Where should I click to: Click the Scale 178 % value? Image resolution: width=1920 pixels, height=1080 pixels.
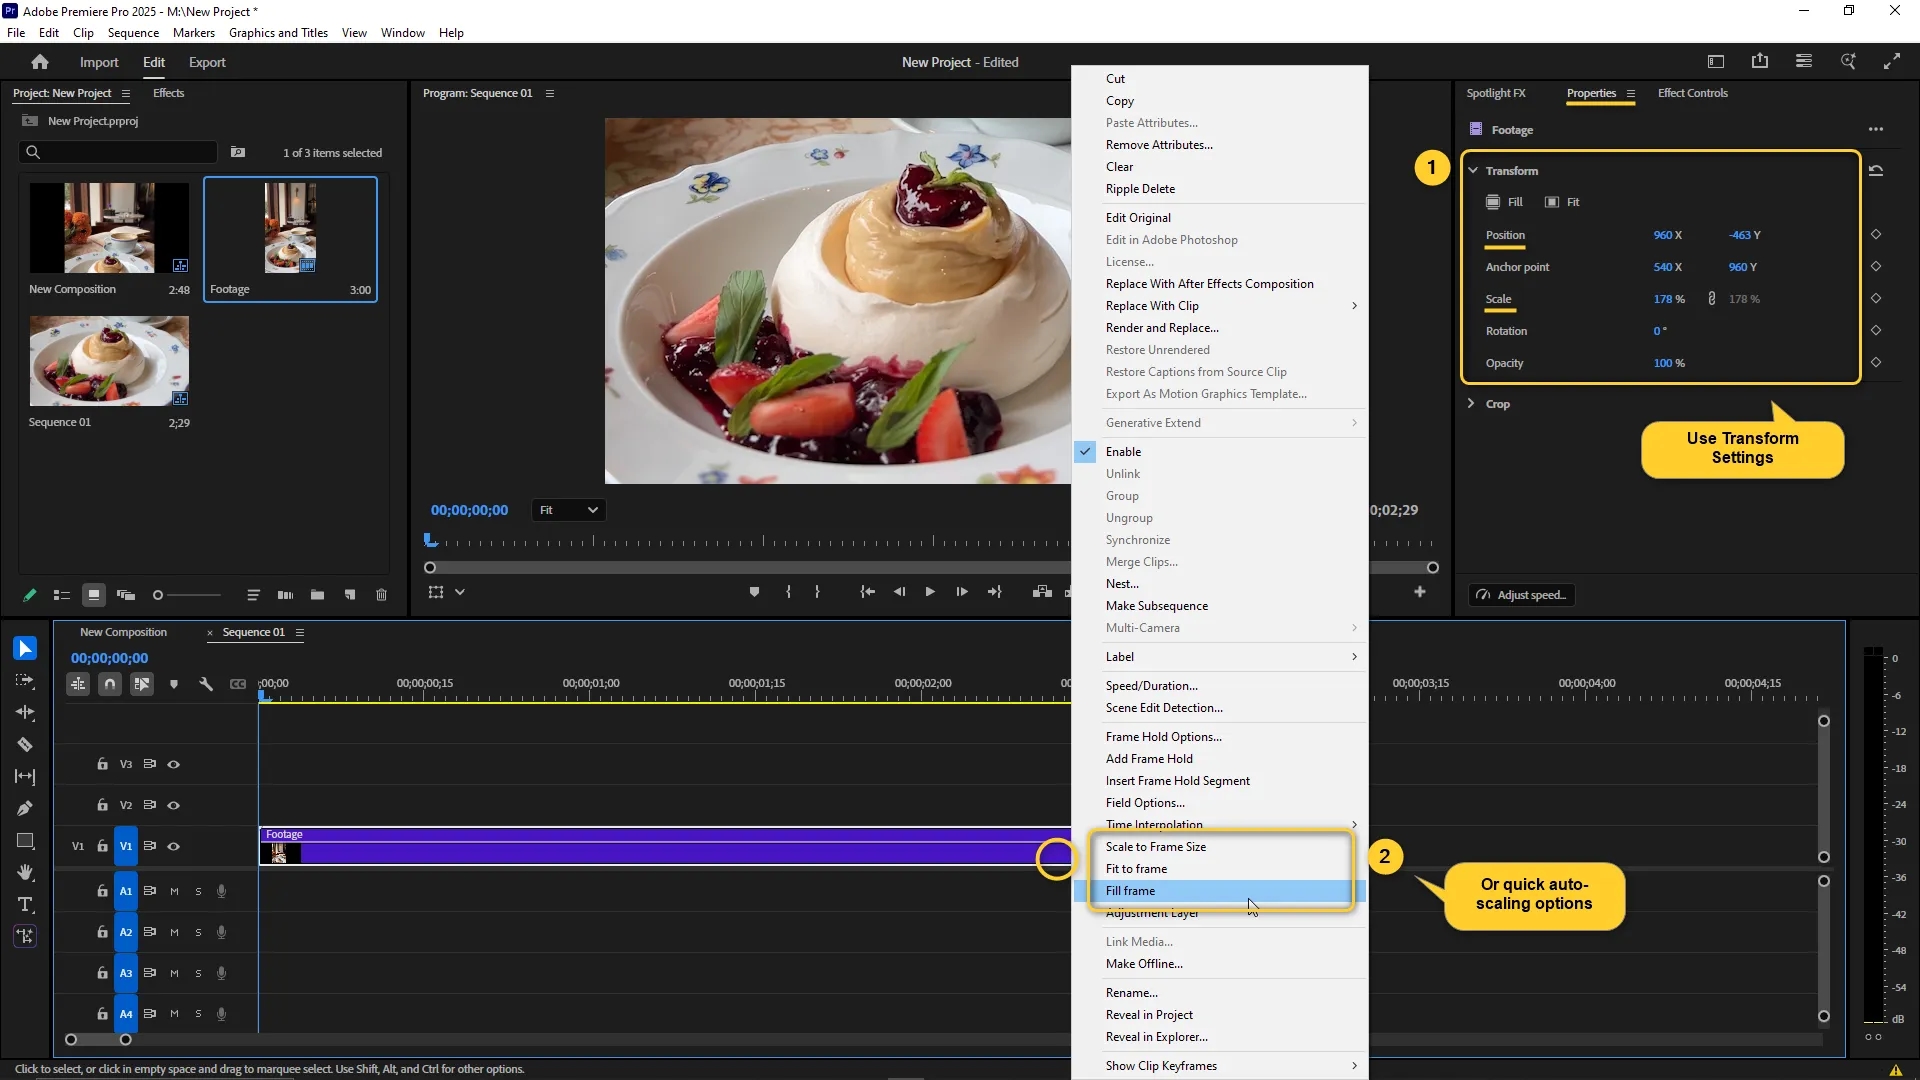coord(1668,299)
